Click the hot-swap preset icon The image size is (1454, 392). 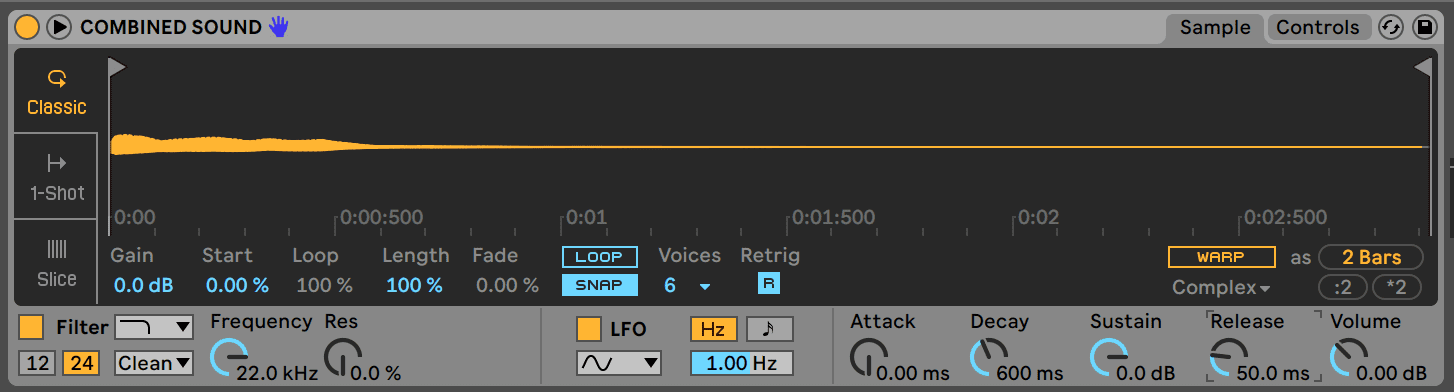1391,28
